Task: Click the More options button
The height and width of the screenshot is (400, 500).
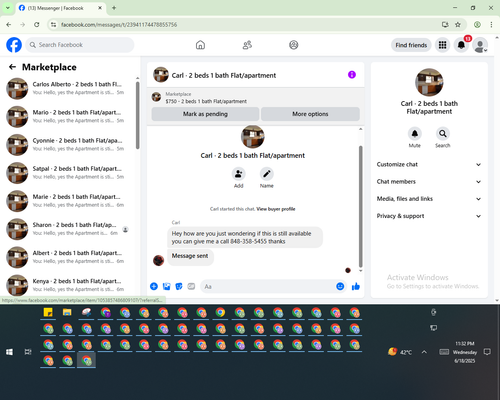Action: coord(310,114)
